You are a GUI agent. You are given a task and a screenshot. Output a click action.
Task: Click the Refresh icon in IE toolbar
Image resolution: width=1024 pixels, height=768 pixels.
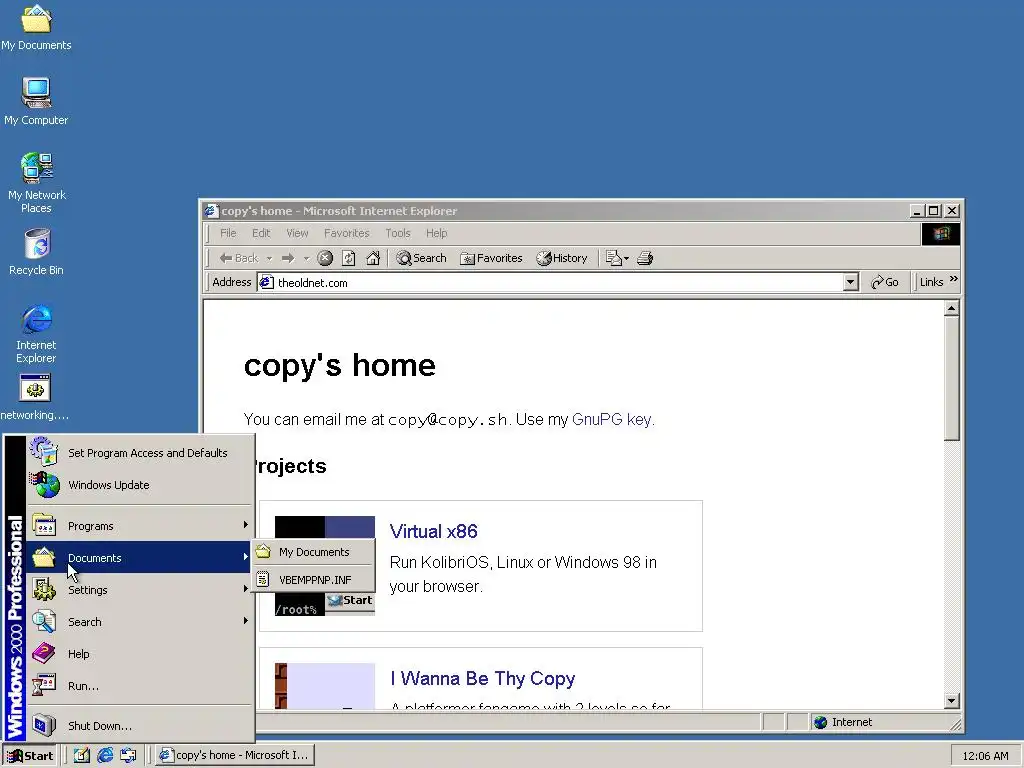pyautogui.click(x=349, y=258)
